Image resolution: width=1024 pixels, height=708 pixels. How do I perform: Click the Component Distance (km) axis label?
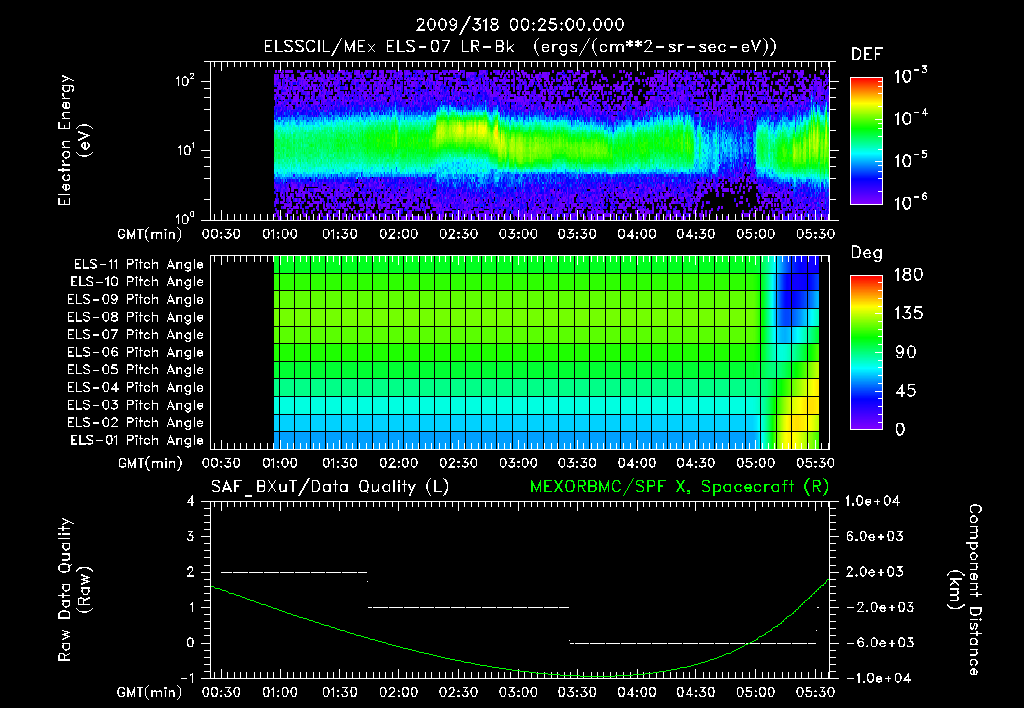(x=965, y=590)
